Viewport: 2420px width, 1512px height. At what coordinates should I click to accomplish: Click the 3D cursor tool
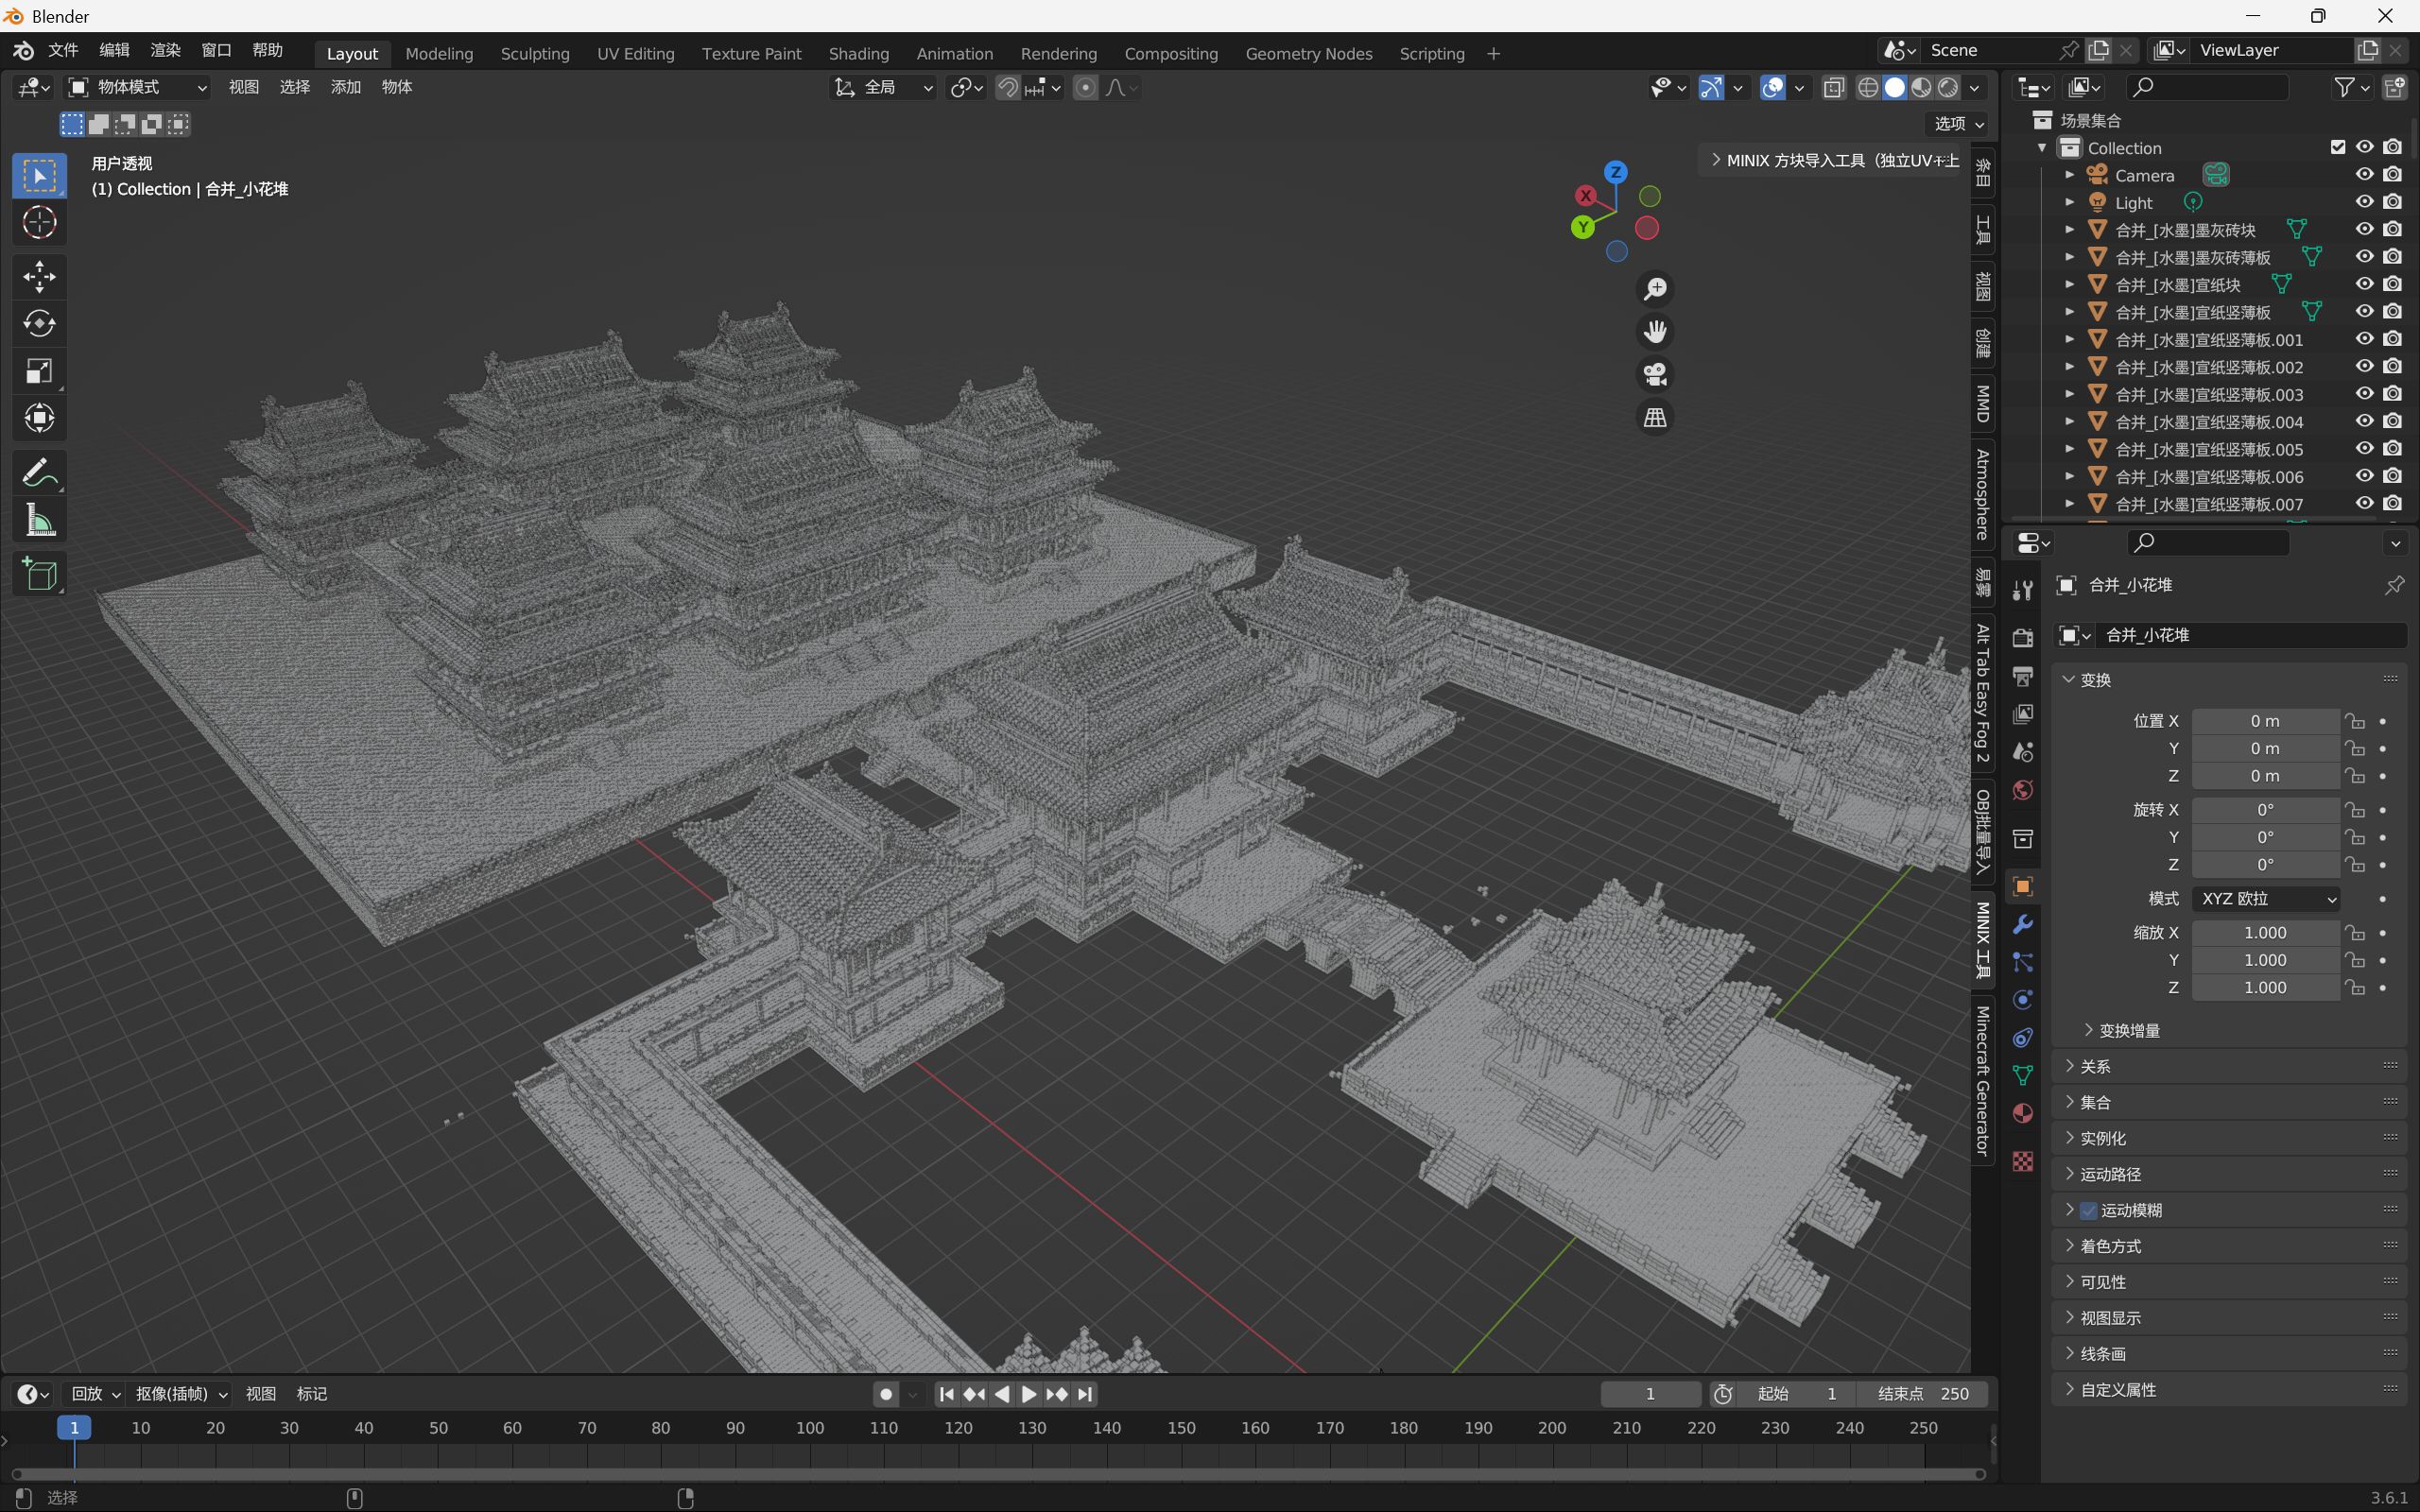pyautogui.click(x=39, y=222)
